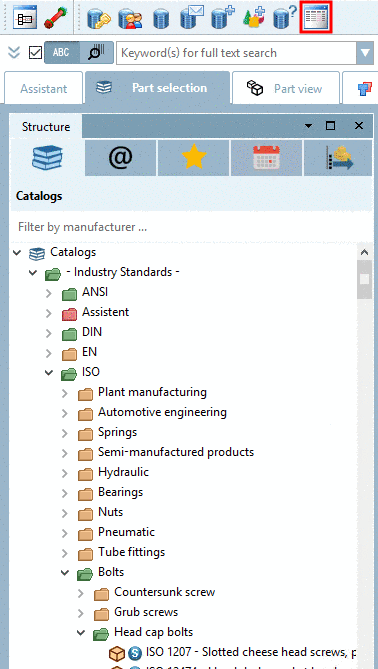Open the database users icon
The width and height of the screenshot is (378, 669).
130,18
